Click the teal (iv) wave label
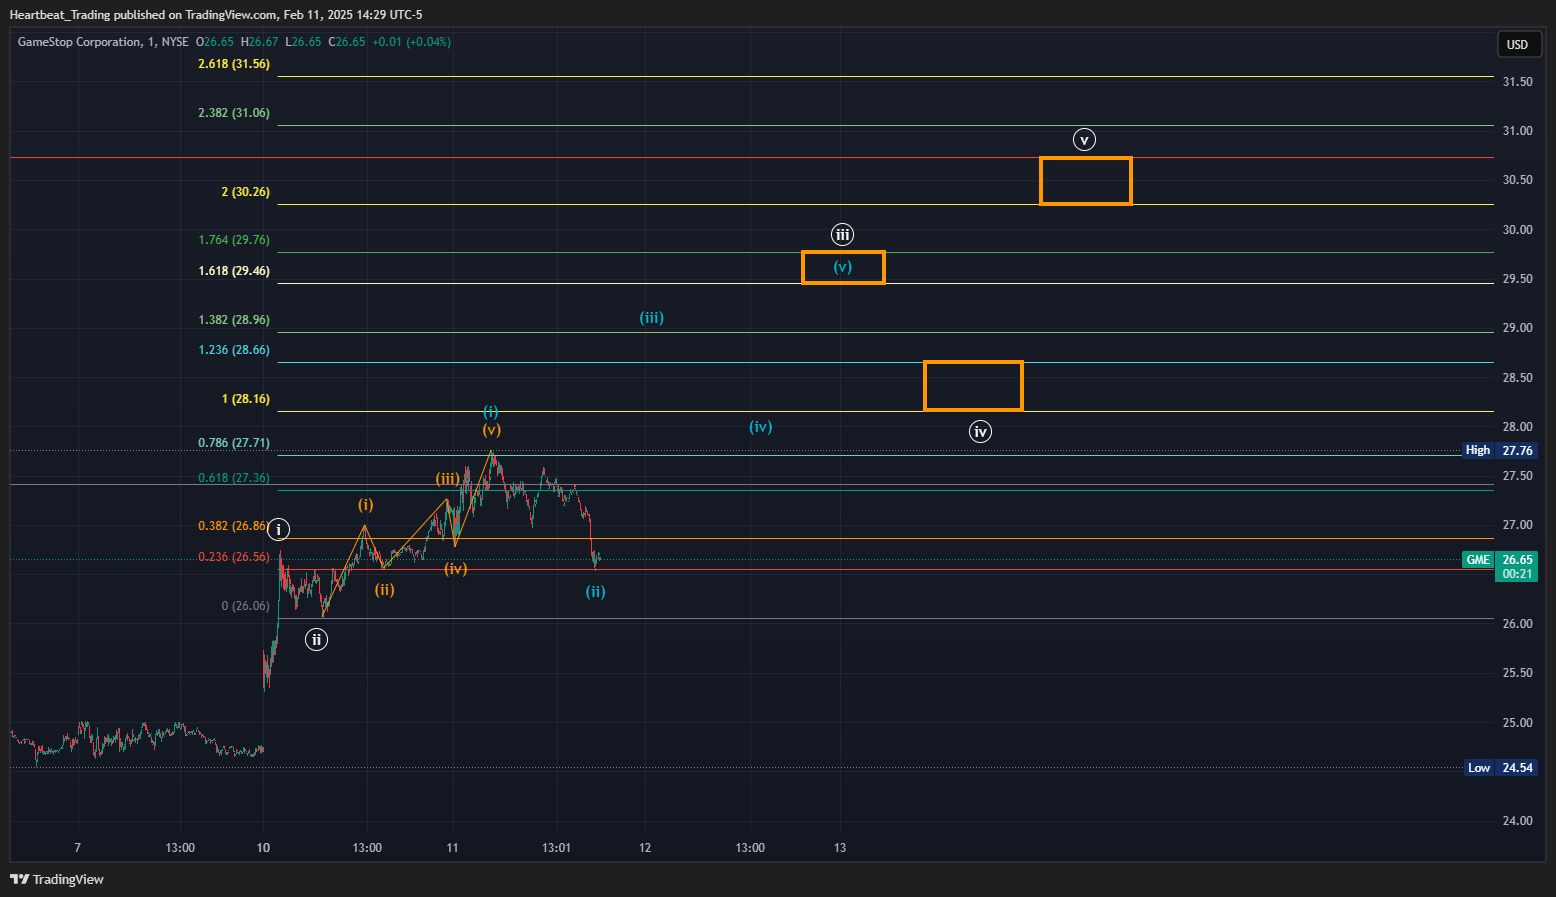 pos(761,427)
